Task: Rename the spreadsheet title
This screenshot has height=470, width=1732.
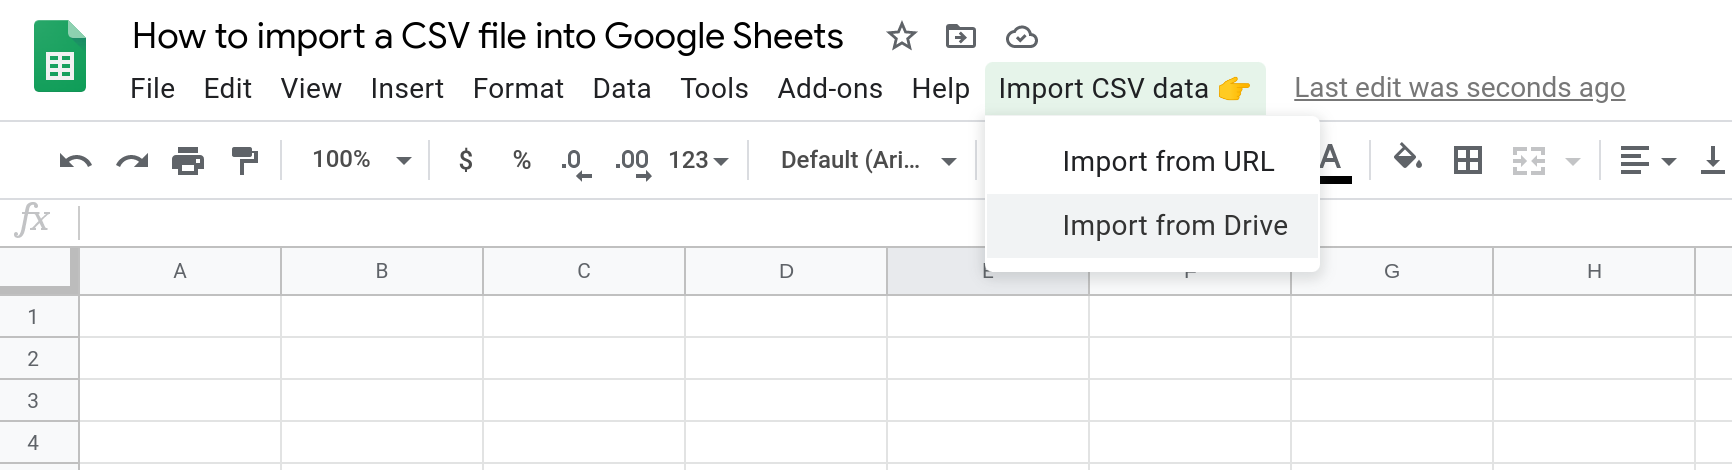Action: coord(488,37)
